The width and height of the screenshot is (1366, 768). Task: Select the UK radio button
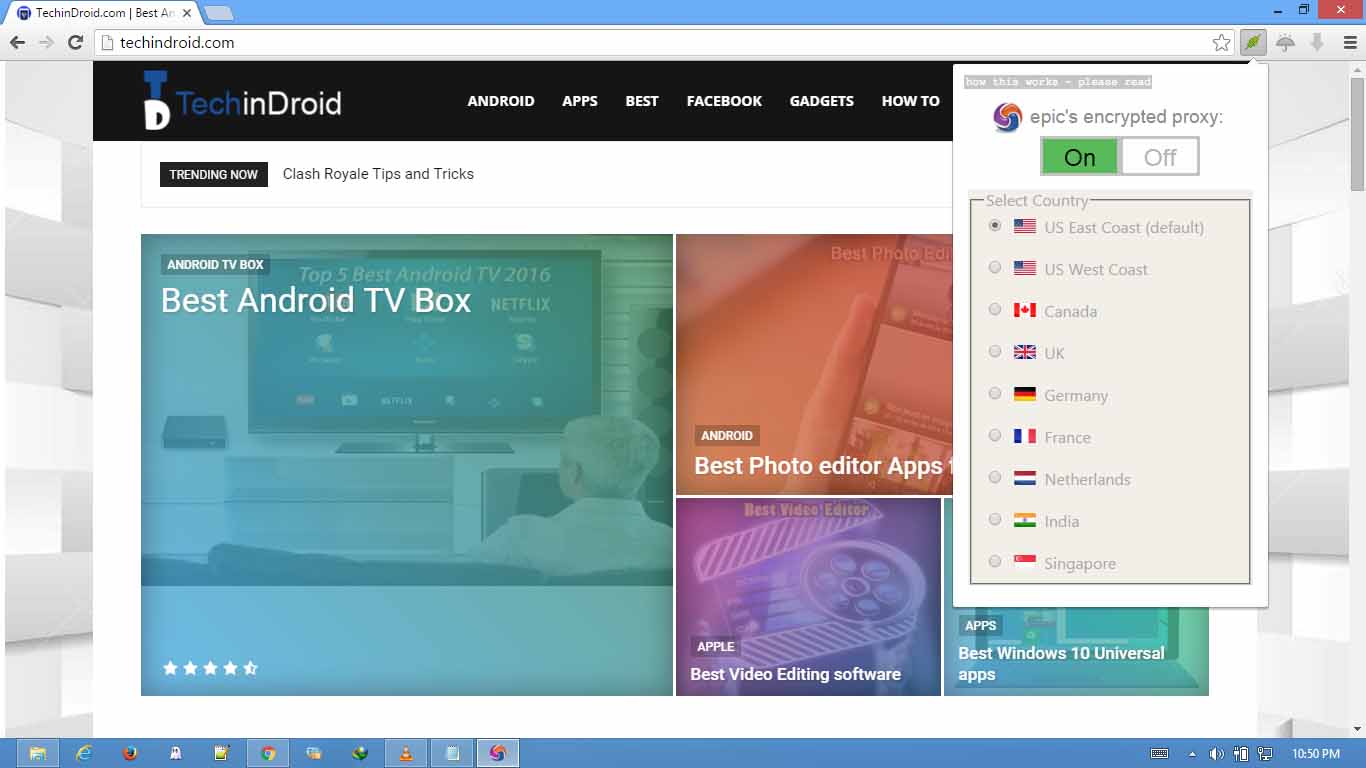pos(995,352)
